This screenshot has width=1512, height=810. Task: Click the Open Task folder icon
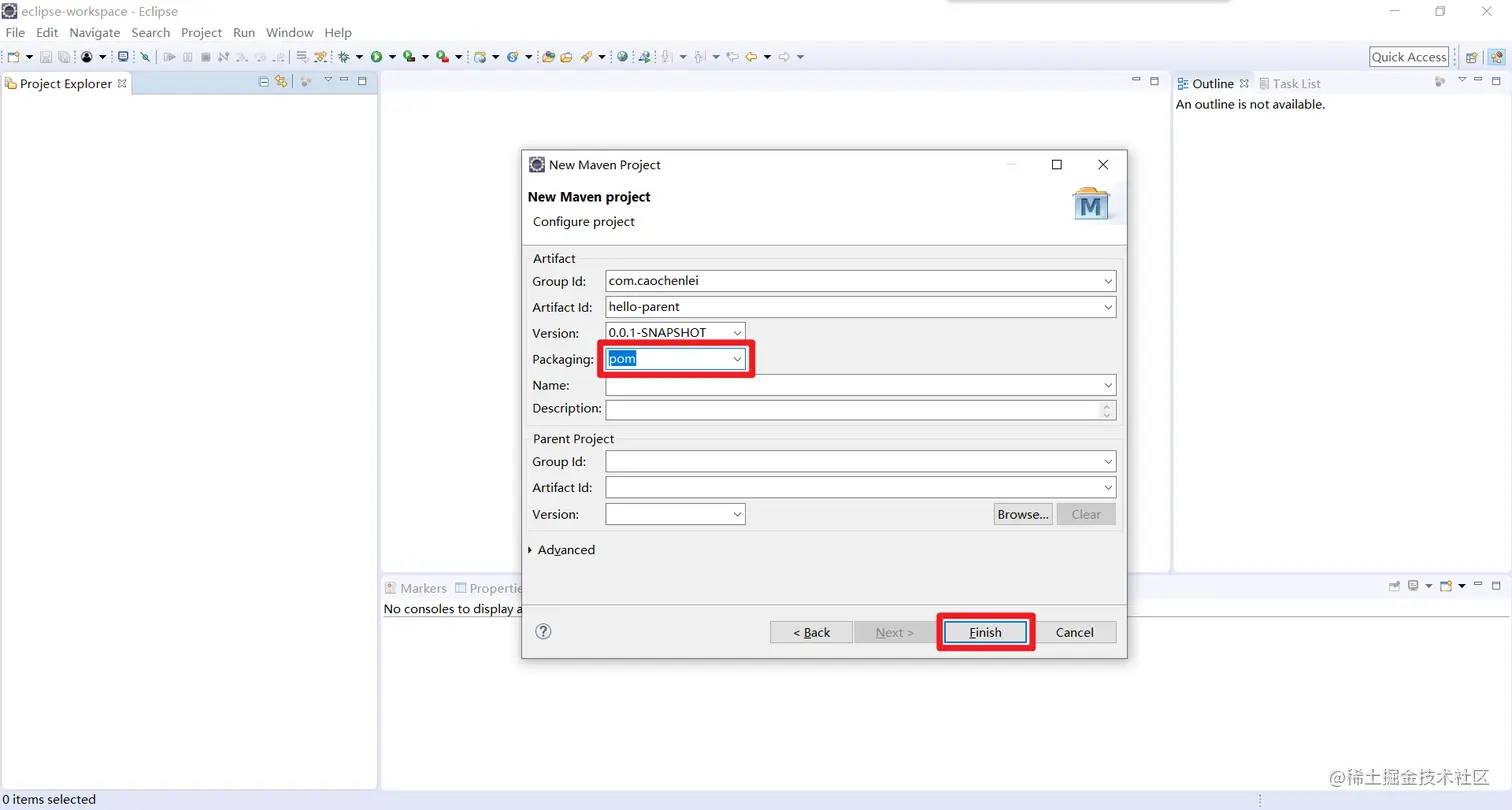point(566,57)
